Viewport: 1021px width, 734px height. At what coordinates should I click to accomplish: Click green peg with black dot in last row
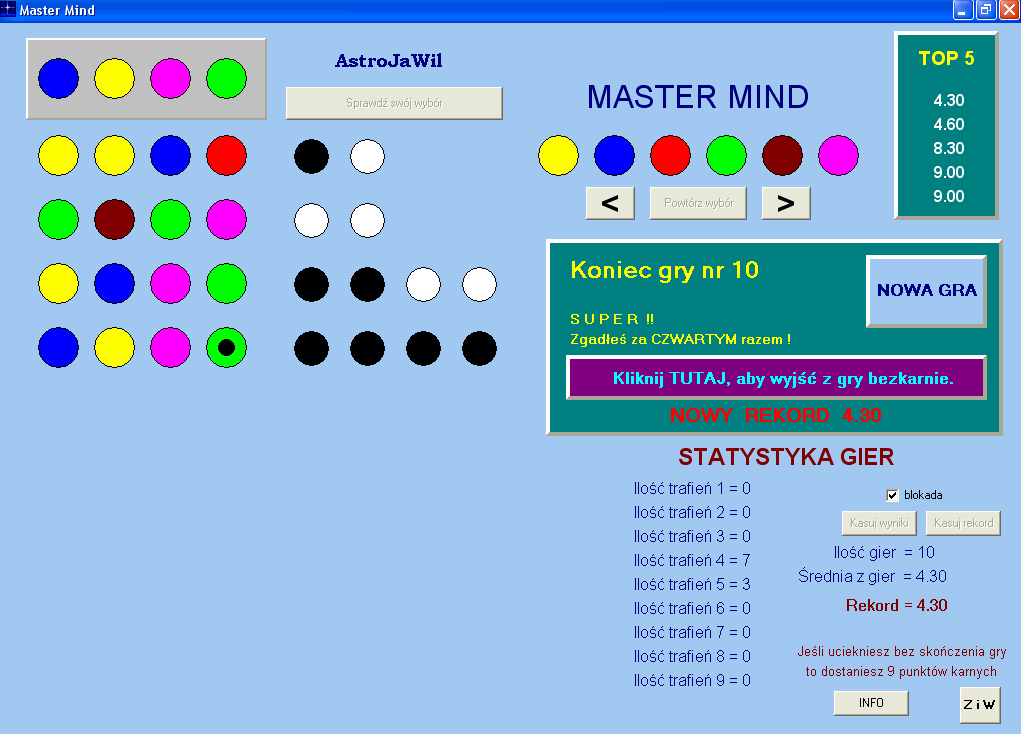click(x=227, y=347)
